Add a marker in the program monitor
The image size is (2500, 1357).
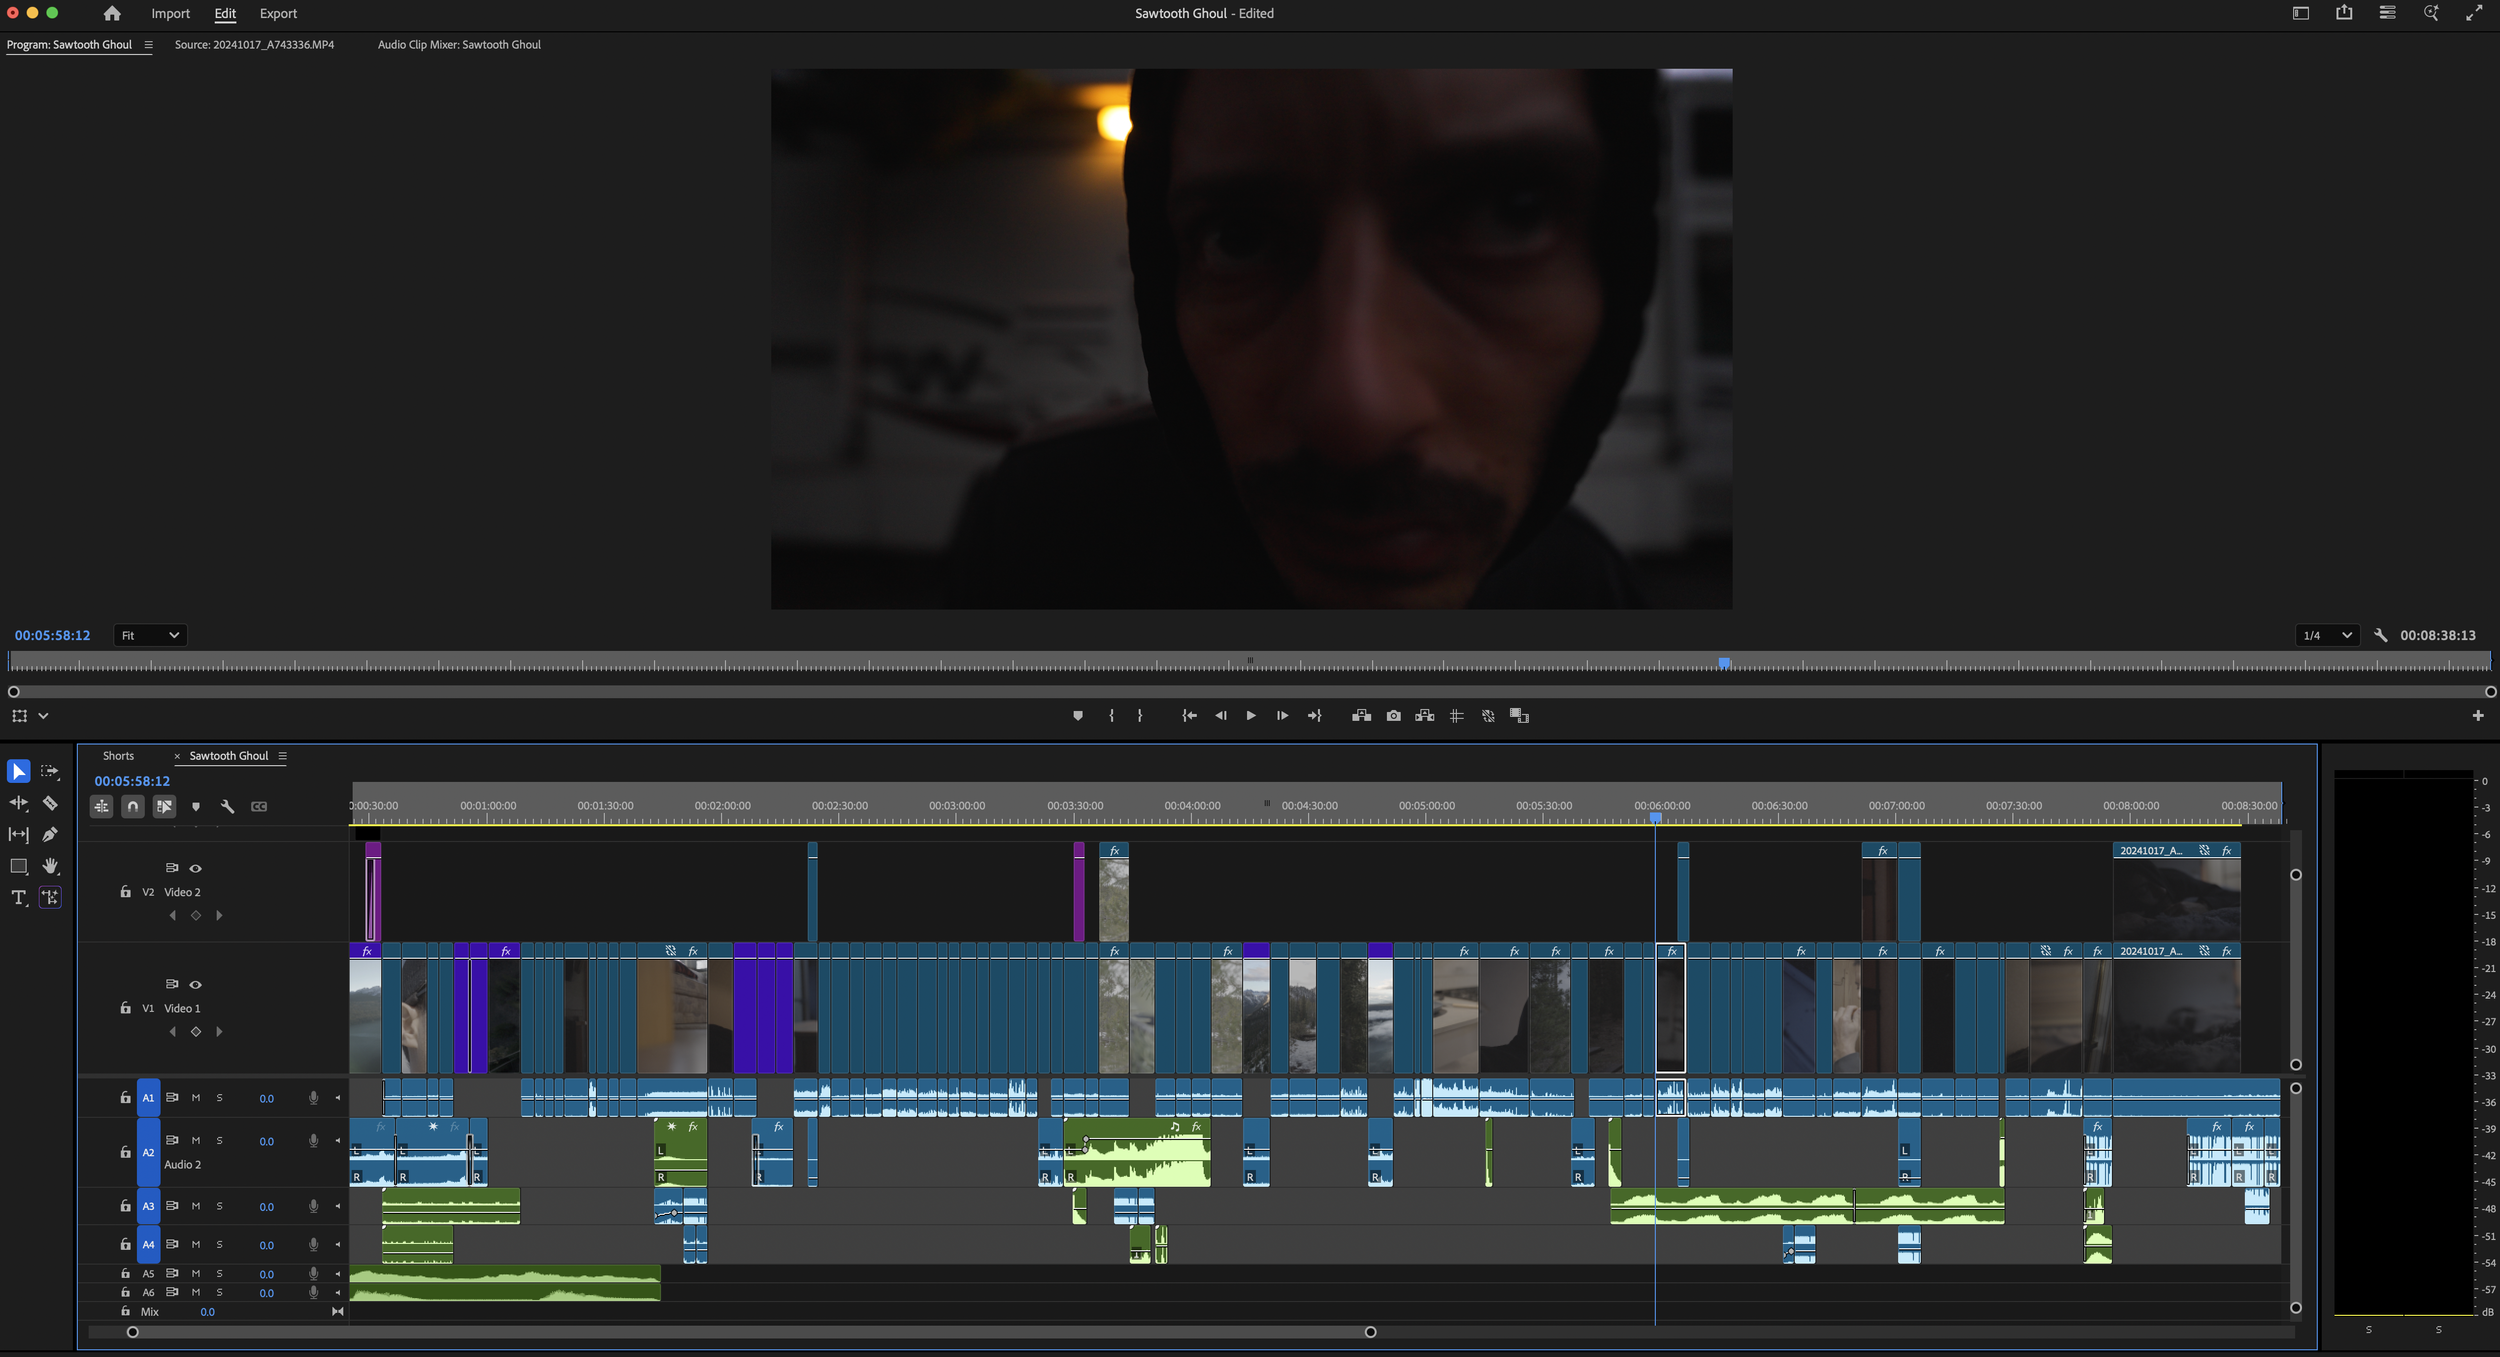tap(1077, 716)
